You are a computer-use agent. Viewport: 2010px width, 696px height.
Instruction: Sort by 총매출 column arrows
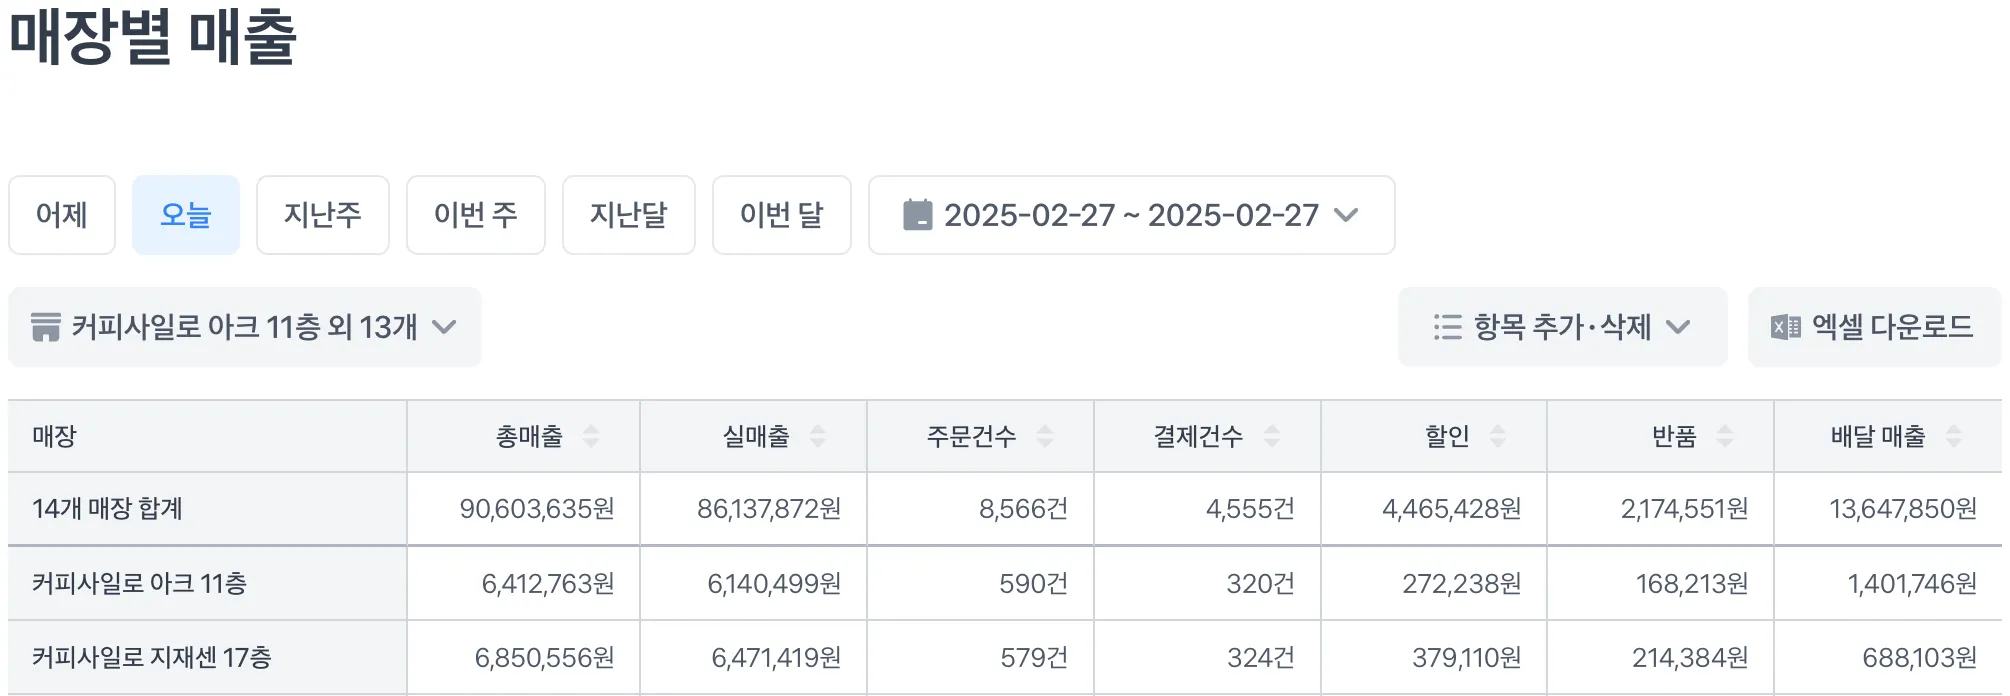(591, 436)
